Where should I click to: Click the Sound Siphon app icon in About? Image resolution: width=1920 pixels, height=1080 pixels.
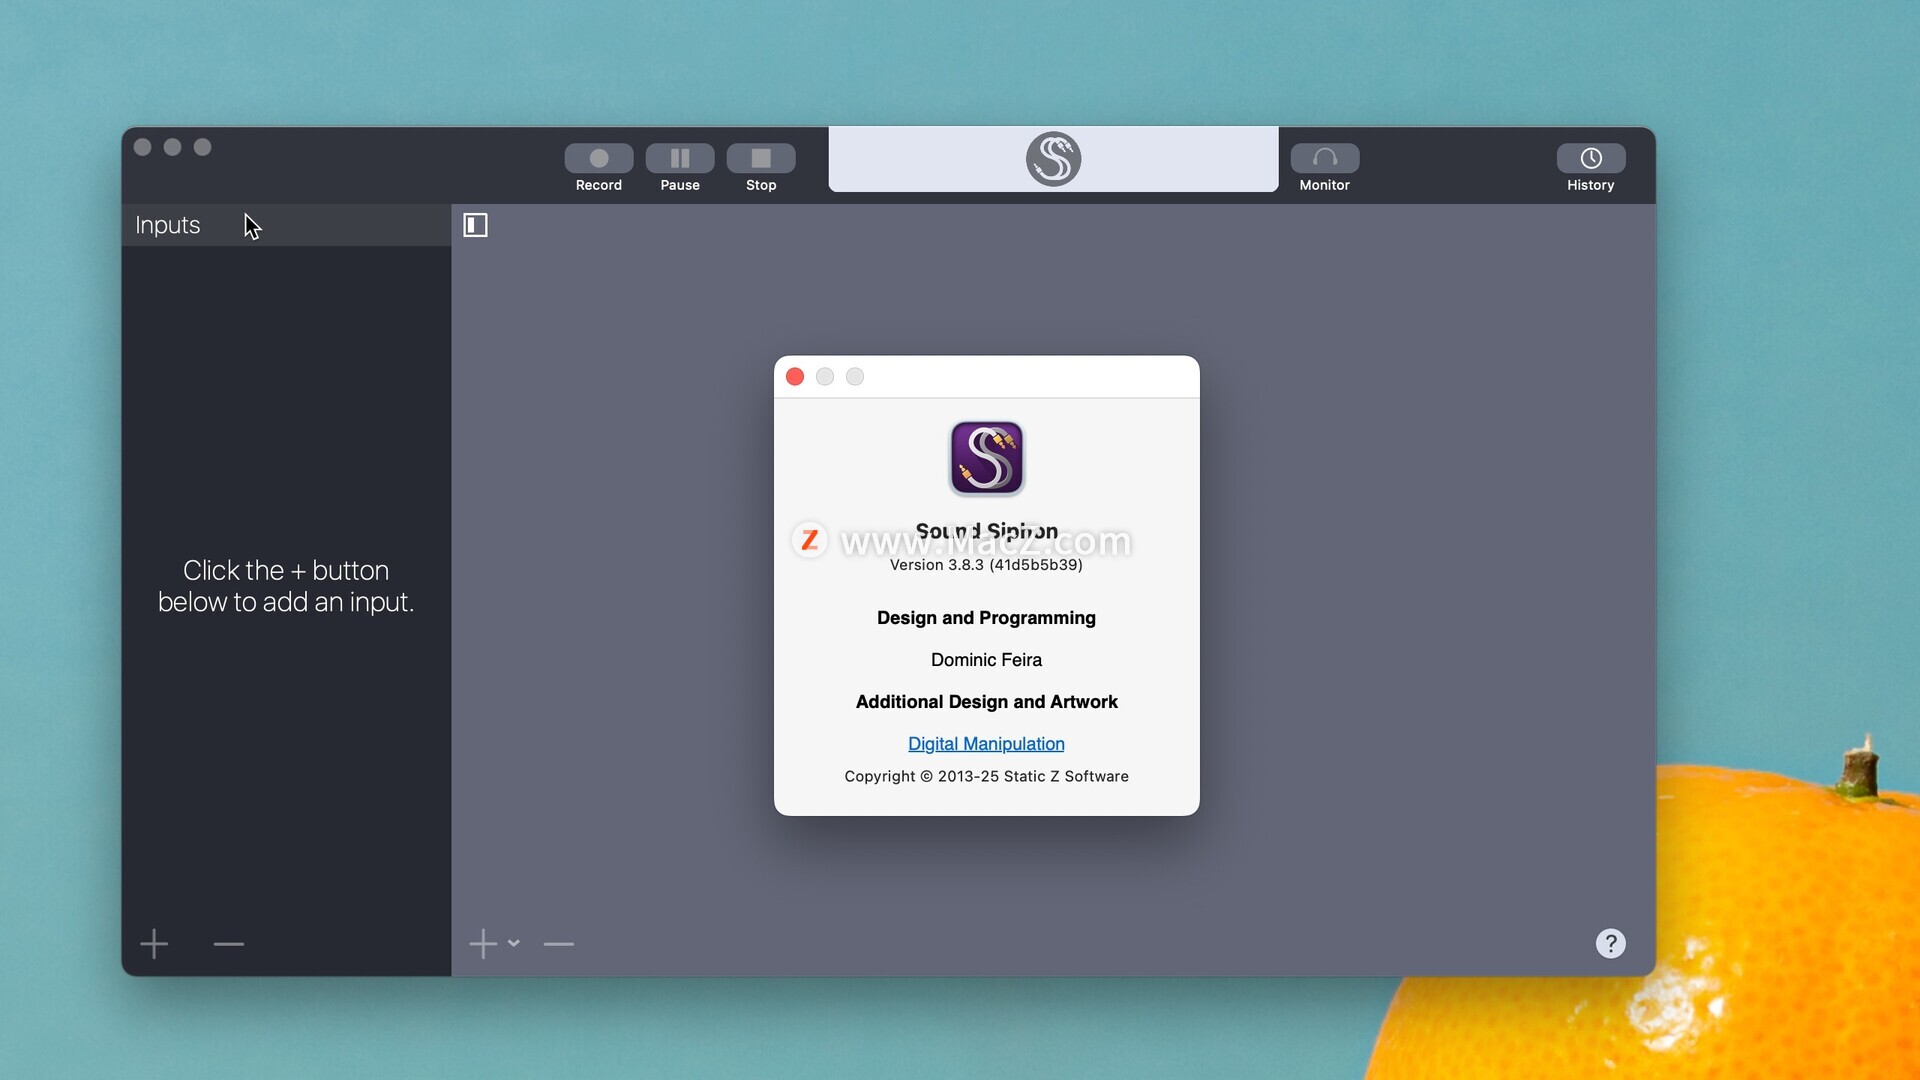pyautogui.click(x=986, y=458)
